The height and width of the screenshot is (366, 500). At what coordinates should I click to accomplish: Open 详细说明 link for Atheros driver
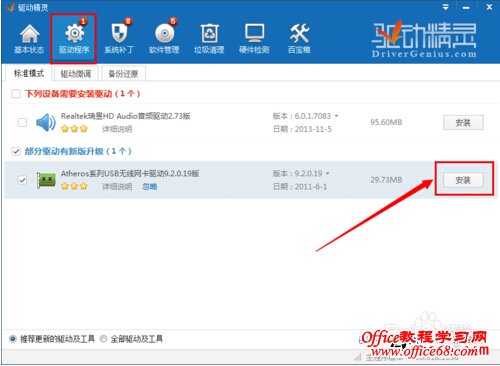tap(117, 186)
